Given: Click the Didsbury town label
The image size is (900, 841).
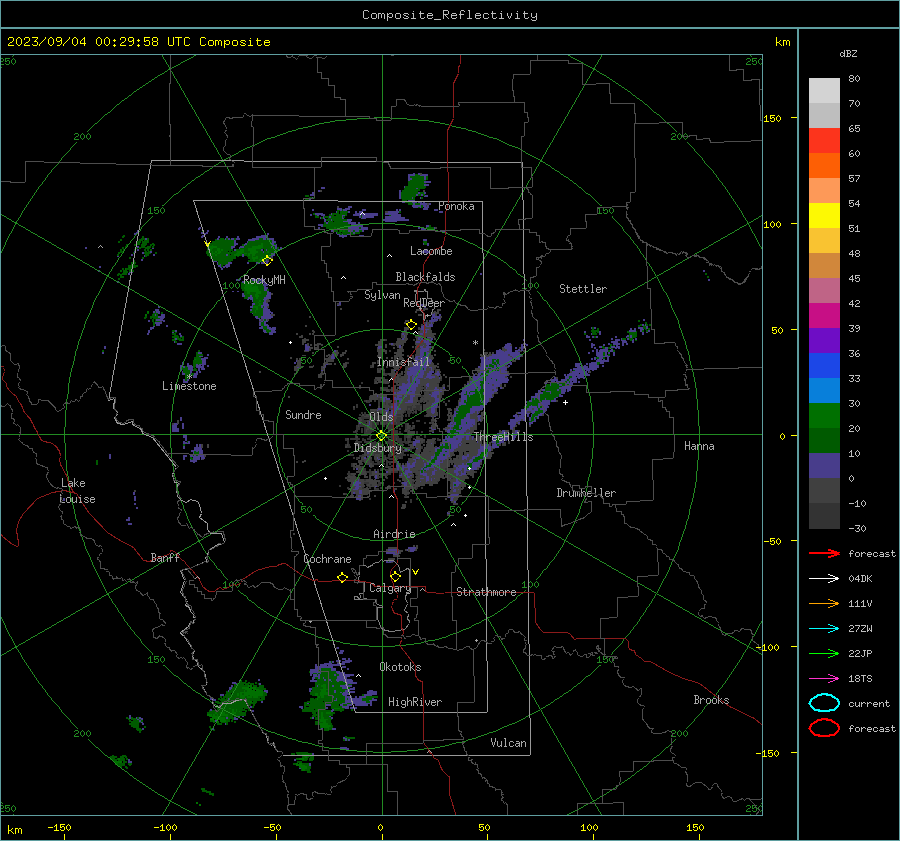Looking at the screenshot, I should (378, 448).
